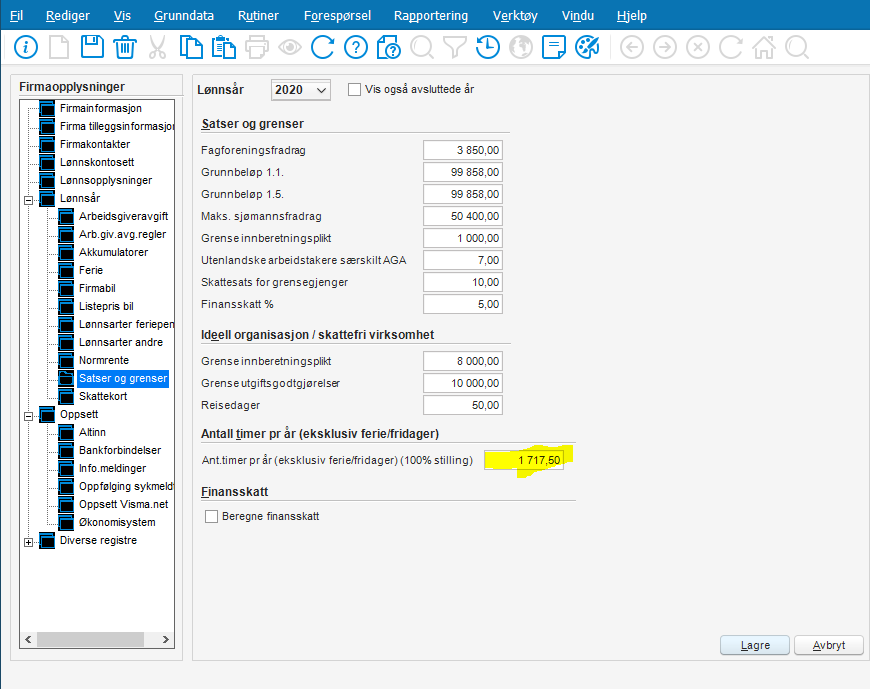Select Arbeidsgiveravgift in the tree

click(x=123, y=216)
